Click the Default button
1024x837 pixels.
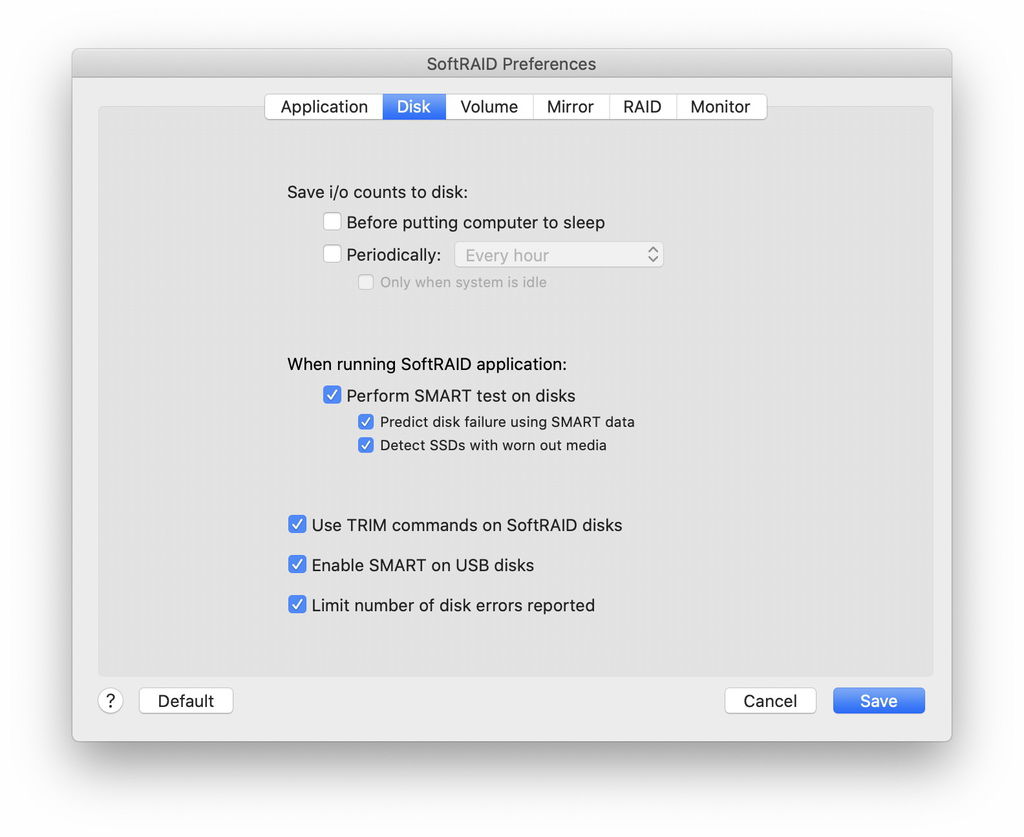click(186, 701)
